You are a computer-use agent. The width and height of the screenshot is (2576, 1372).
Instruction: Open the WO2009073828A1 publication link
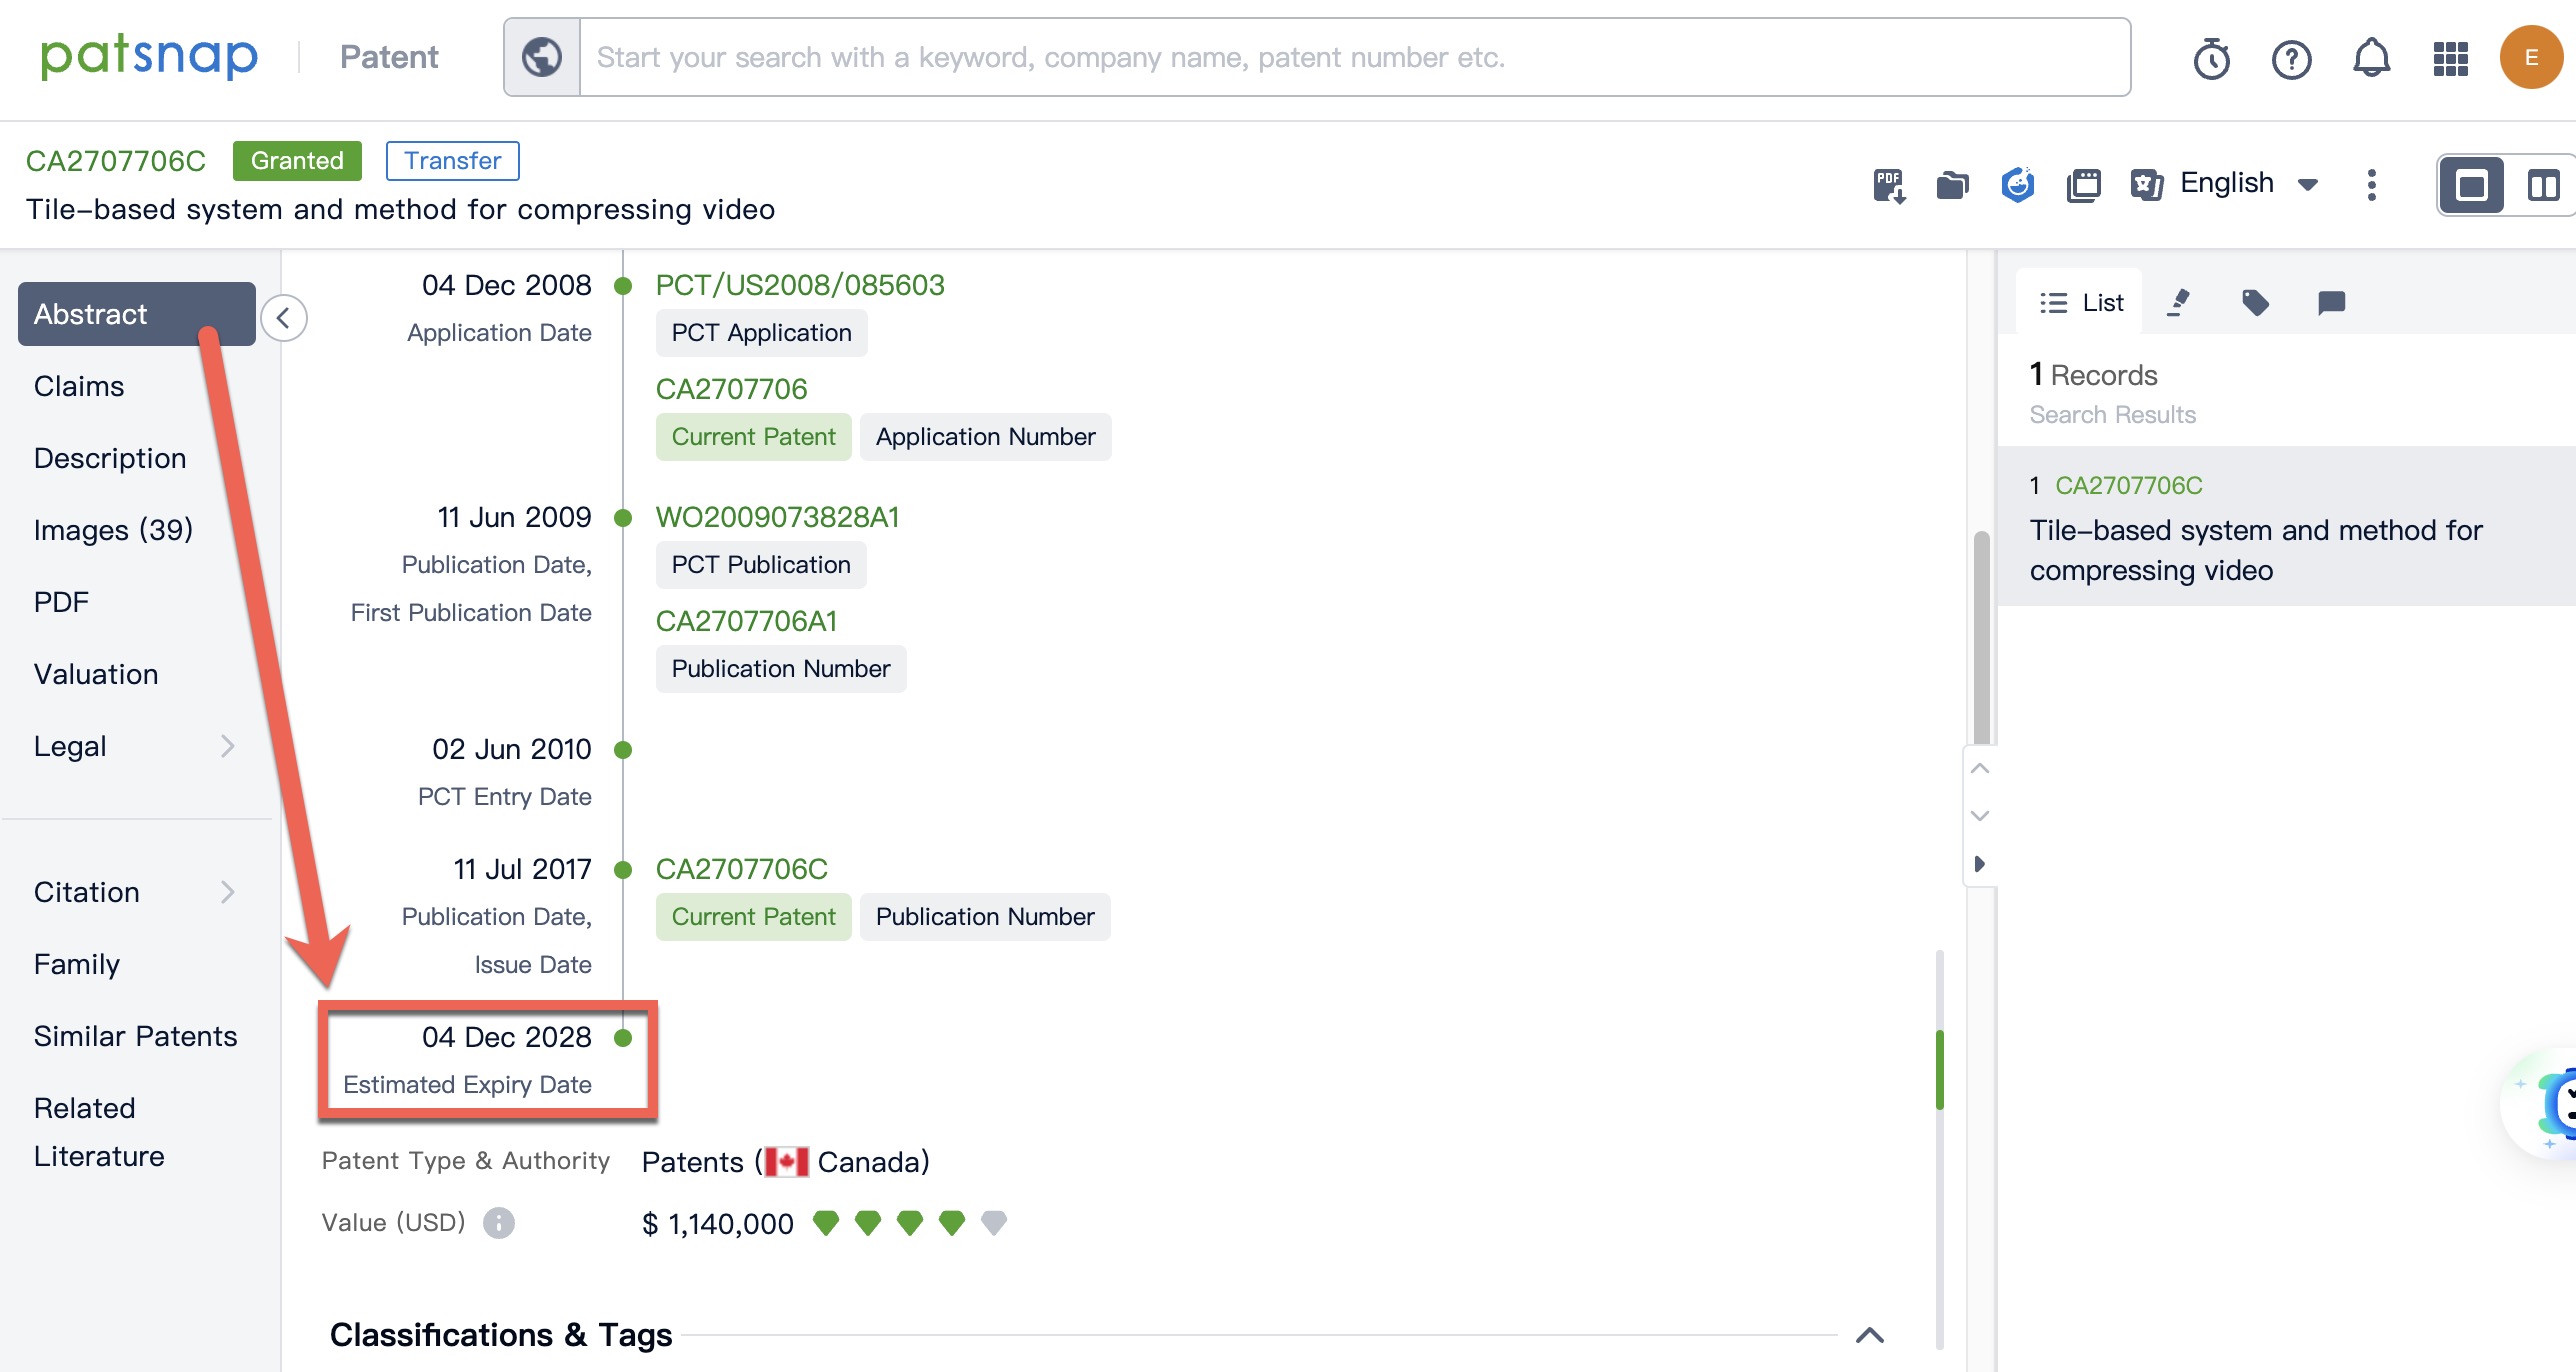[x=777, y=517]
